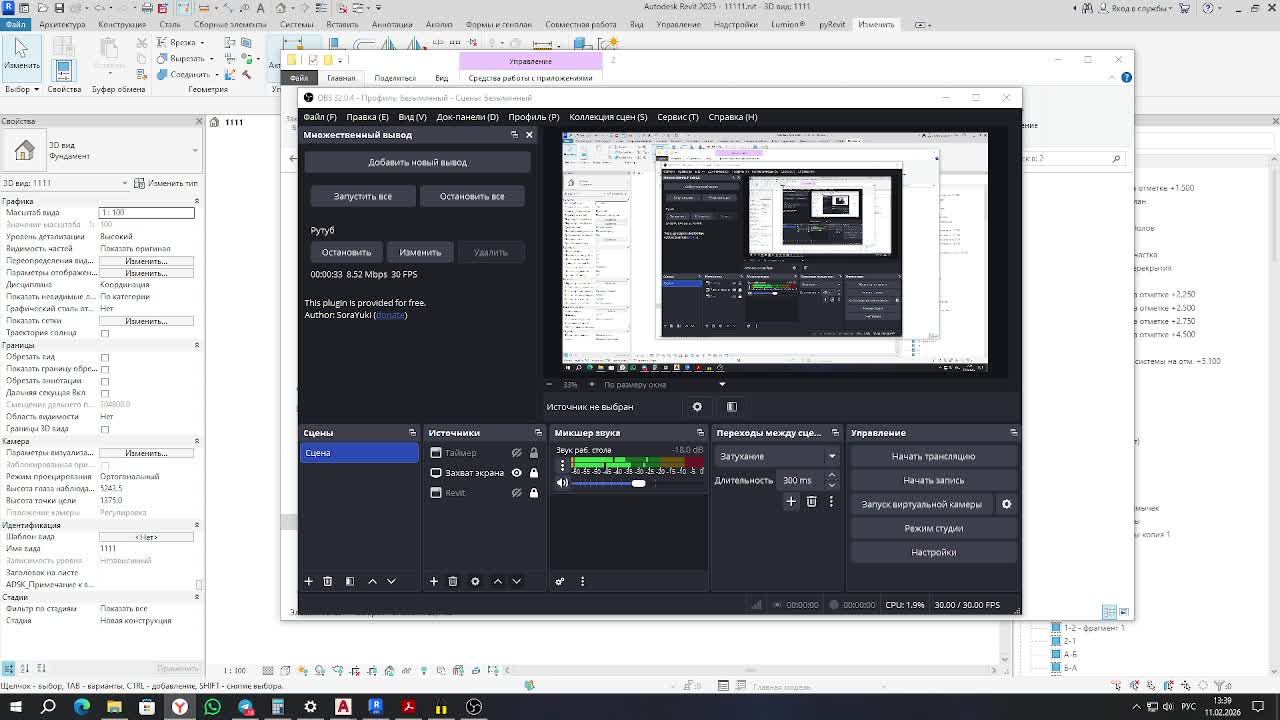Switch to Revit Архитектура ribbon tab
This screenshot has width=1280, height=720.
(x=62, y=24)
